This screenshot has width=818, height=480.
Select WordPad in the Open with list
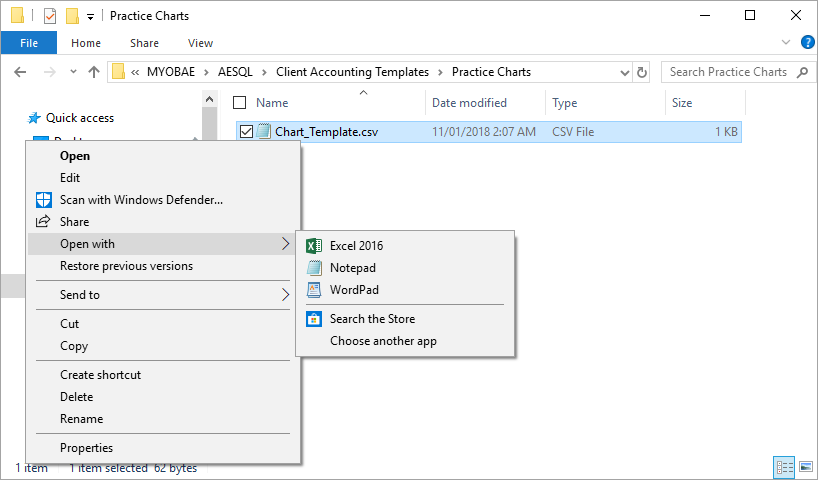click(354, 290)
